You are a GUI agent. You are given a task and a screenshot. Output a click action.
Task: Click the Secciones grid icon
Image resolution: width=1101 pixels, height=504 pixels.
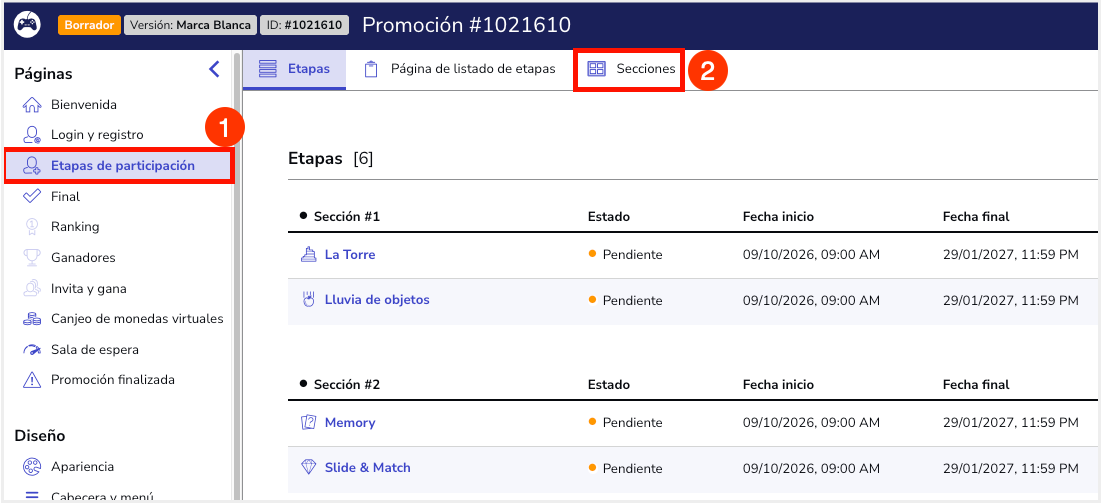pyautogui.click(x=596, y=69)
